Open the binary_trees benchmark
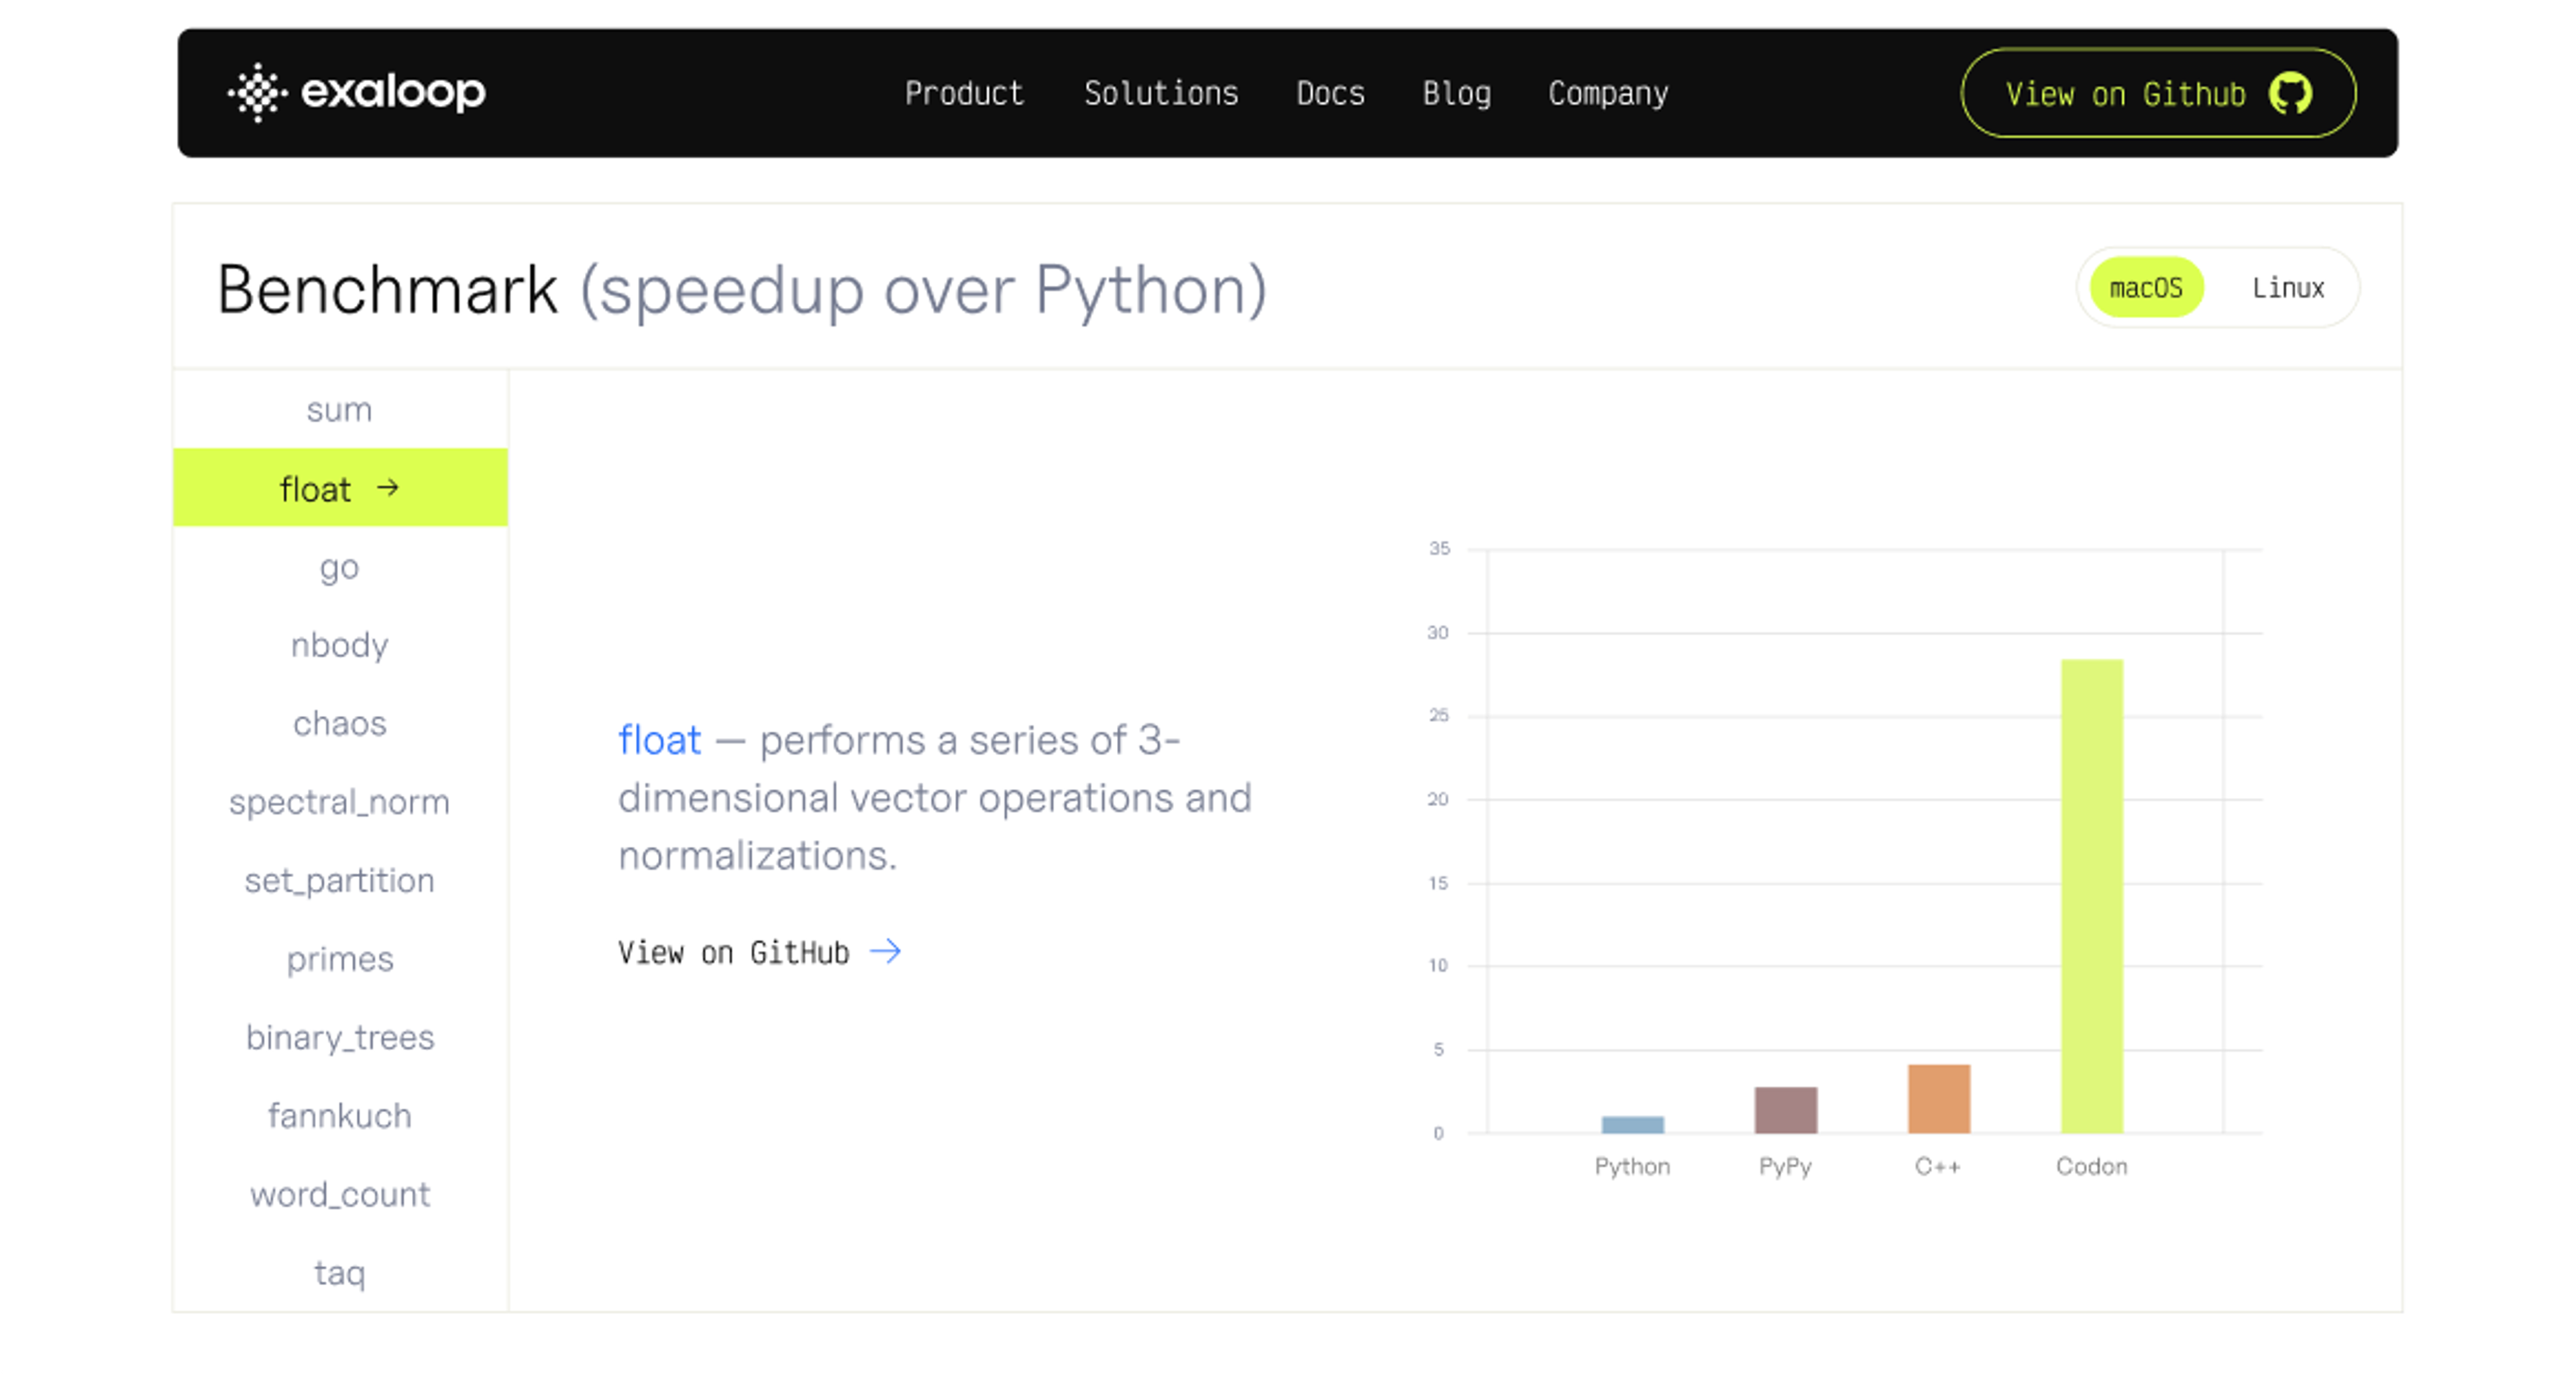The width and height of the screenshot is (2576, 1375). click(340, 1037)
